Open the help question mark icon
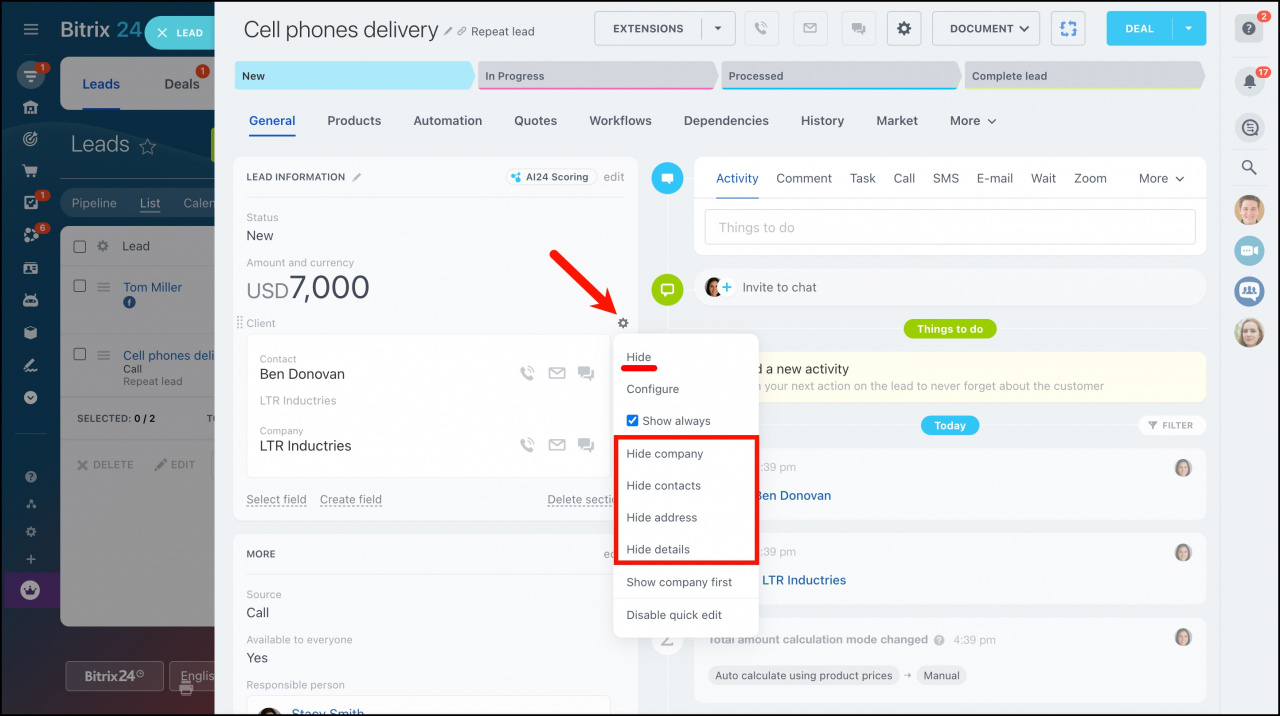This screenshot has height=716, width=1280. tap(1249, 29)
